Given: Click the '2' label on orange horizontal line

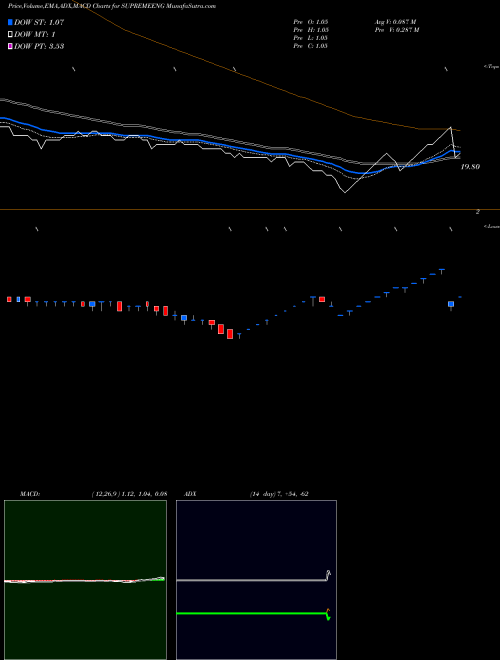Looking at the screenshot, I should [477, 212].
